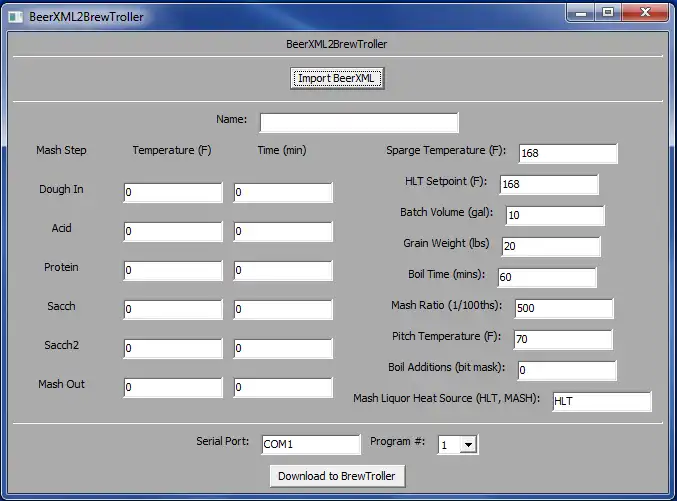Image resolution: width=677 pixels, height=501 pixels.
Task: Click the 'Name:' label
Action: (231, 119)
